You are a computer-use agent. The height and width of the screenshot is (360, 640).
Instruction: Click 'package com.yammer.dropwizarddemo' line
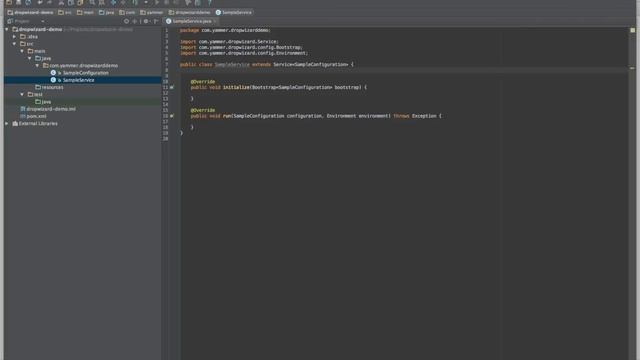(225, 30)
